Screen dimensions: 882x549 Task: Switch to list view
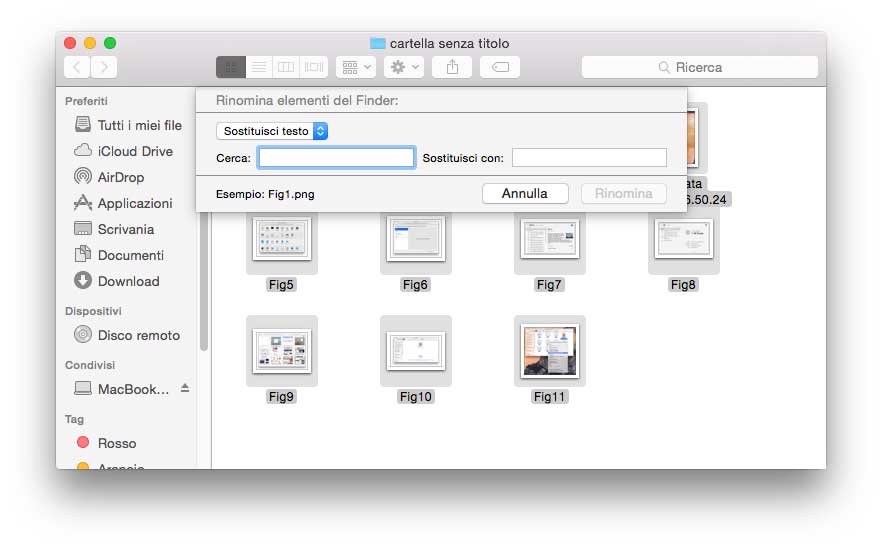click(x=259, y=68)
